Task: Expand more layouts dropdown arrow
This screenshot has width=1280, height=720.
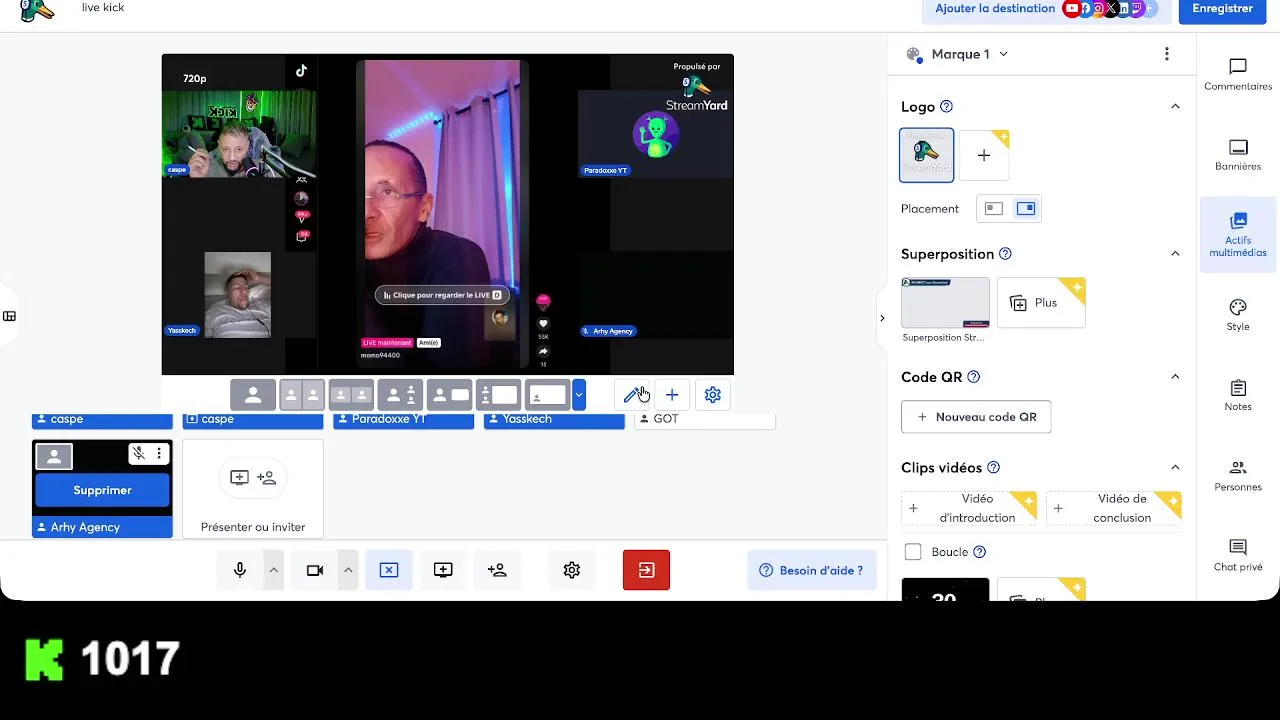Action: (578, 395)
